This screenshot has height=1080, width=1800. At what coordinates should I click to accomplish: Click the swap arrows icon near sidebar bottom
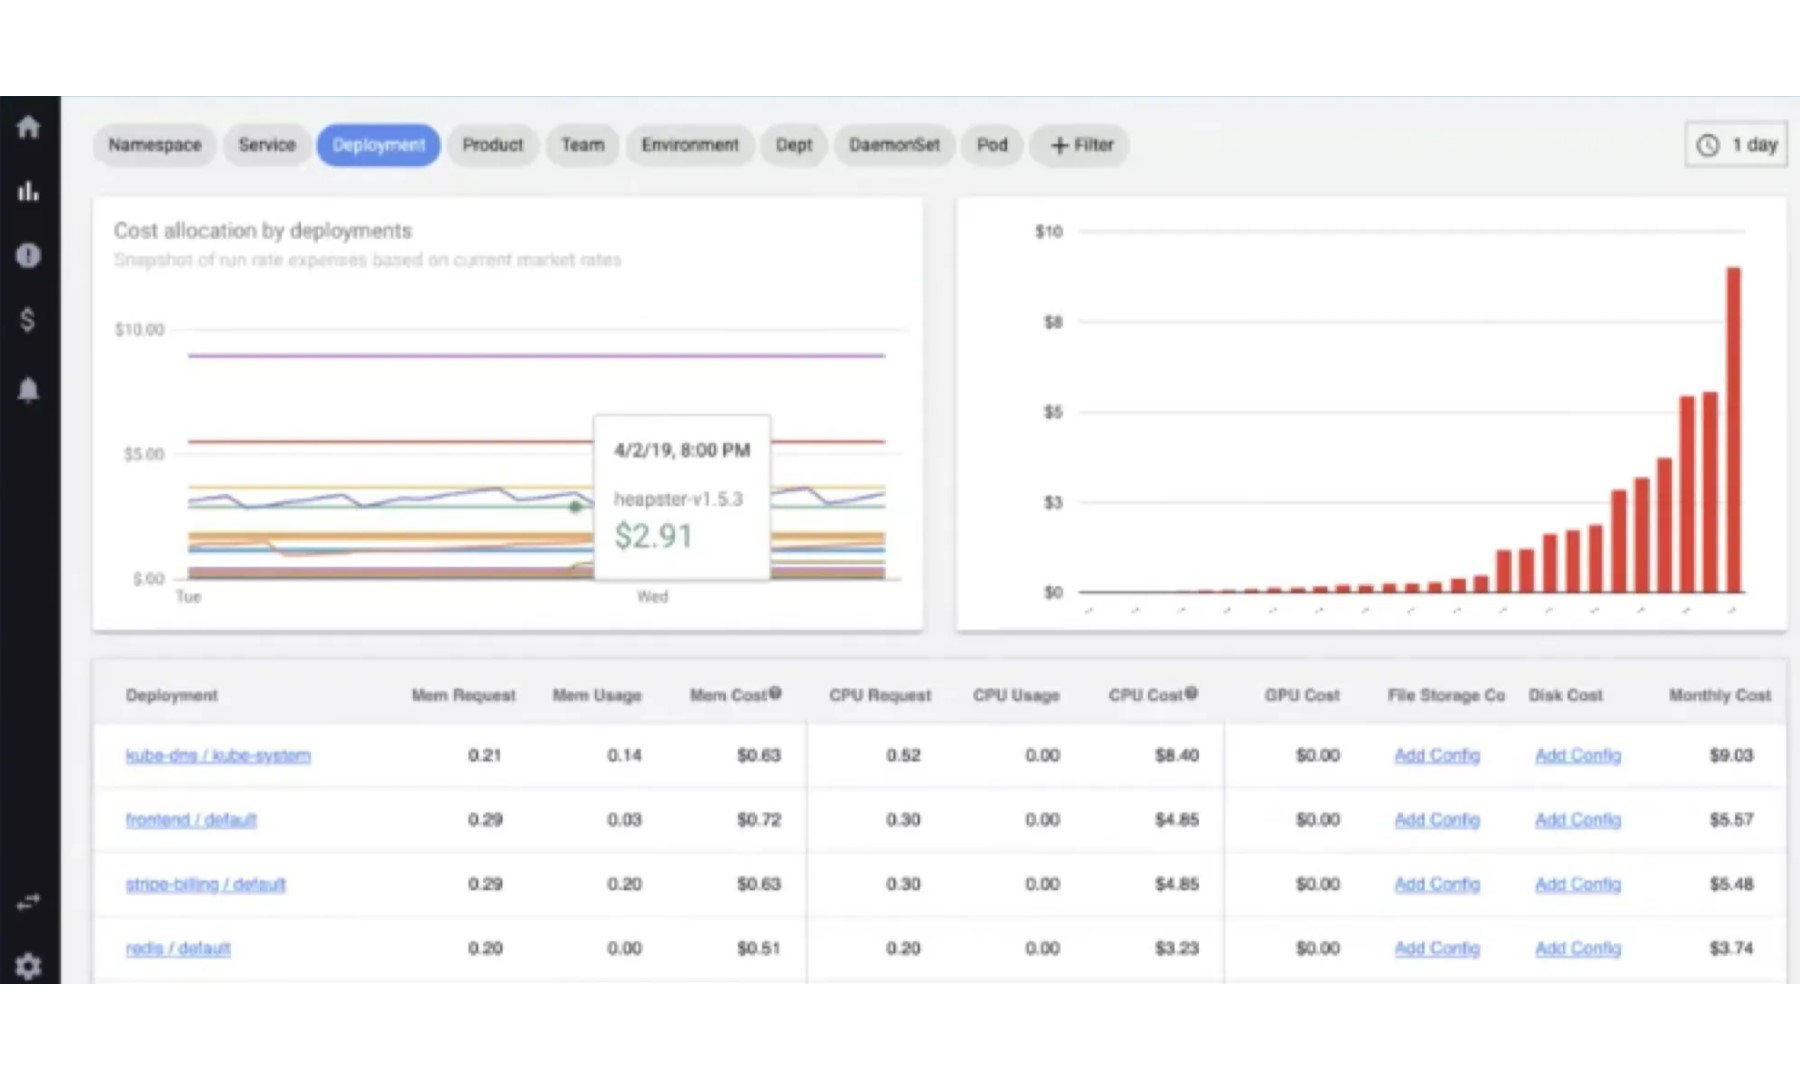coord(29,900)
